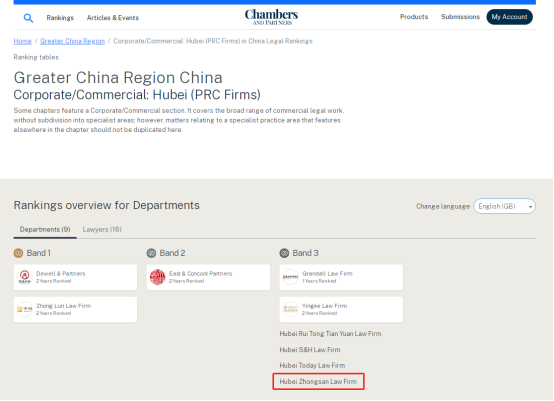Switch to the Lawyers (18) tab
The height and width of the screenshot is (401, 554).
click(x=102, y=229)
